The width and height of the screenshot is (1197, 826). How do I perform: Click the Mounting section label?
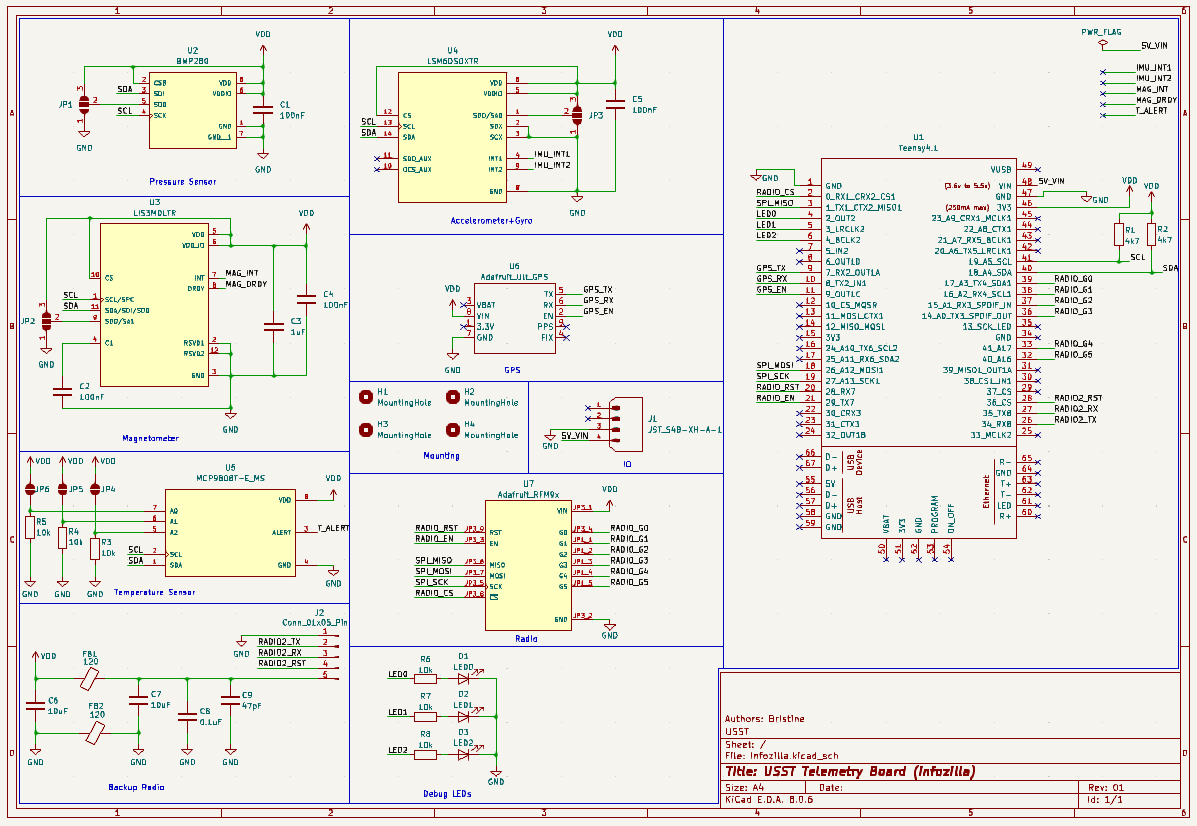click(x=441, y=456)
